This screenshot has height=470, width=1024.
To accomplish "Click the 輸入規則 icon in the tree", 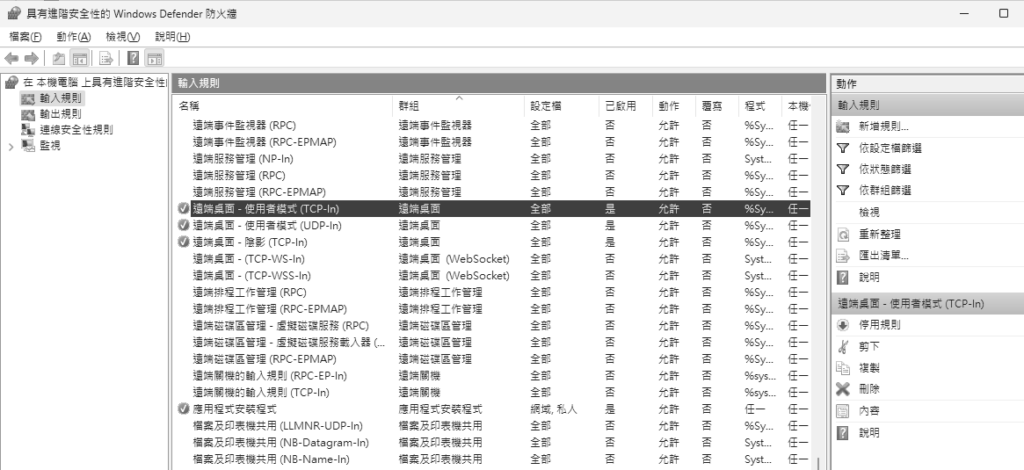I will (27, 99).
